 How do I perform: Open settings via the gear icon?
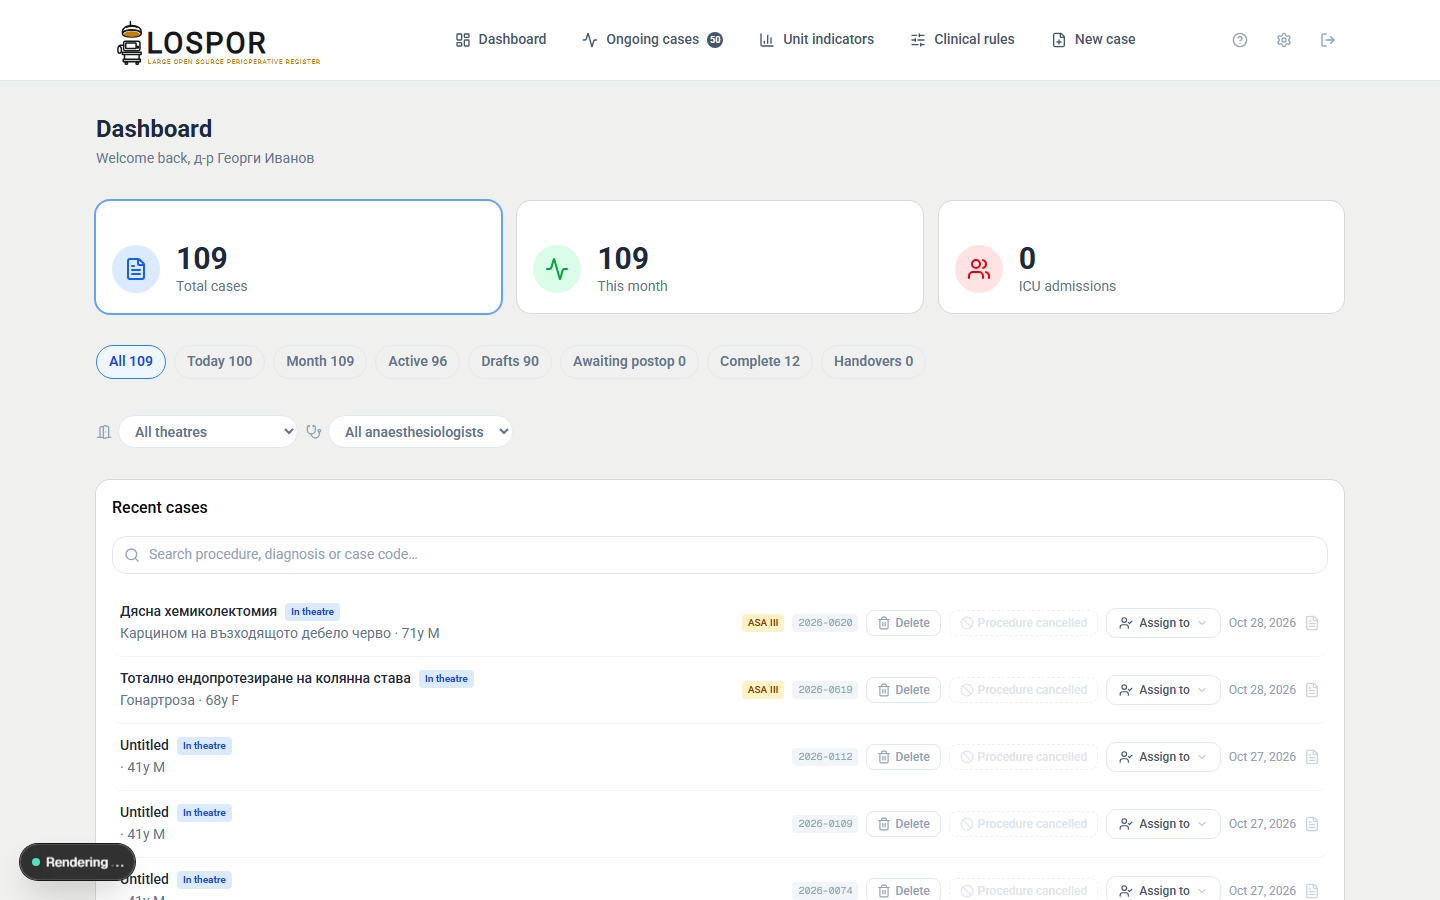click(x=1284, y=40)
